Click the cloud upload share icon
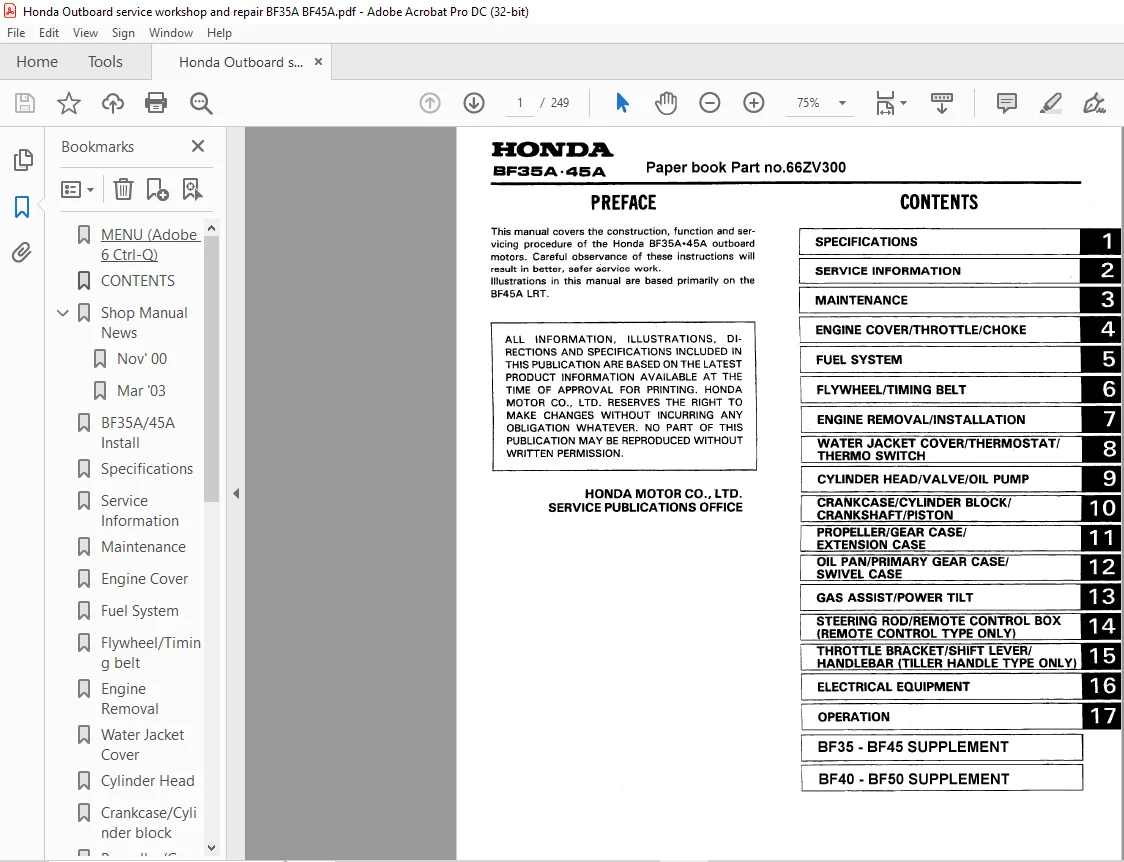The width and height of the screenshot is (1124, 862). [113, 103]
